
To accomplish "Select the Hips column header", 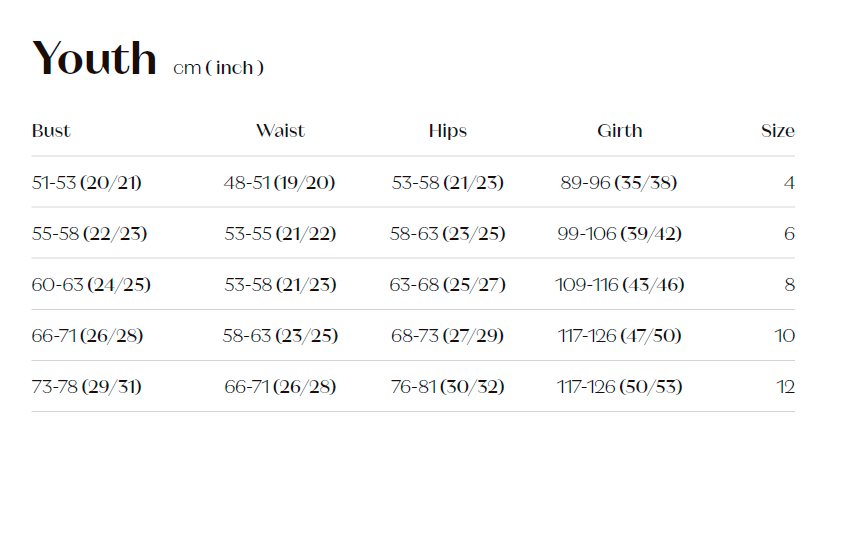I will 448,130.
